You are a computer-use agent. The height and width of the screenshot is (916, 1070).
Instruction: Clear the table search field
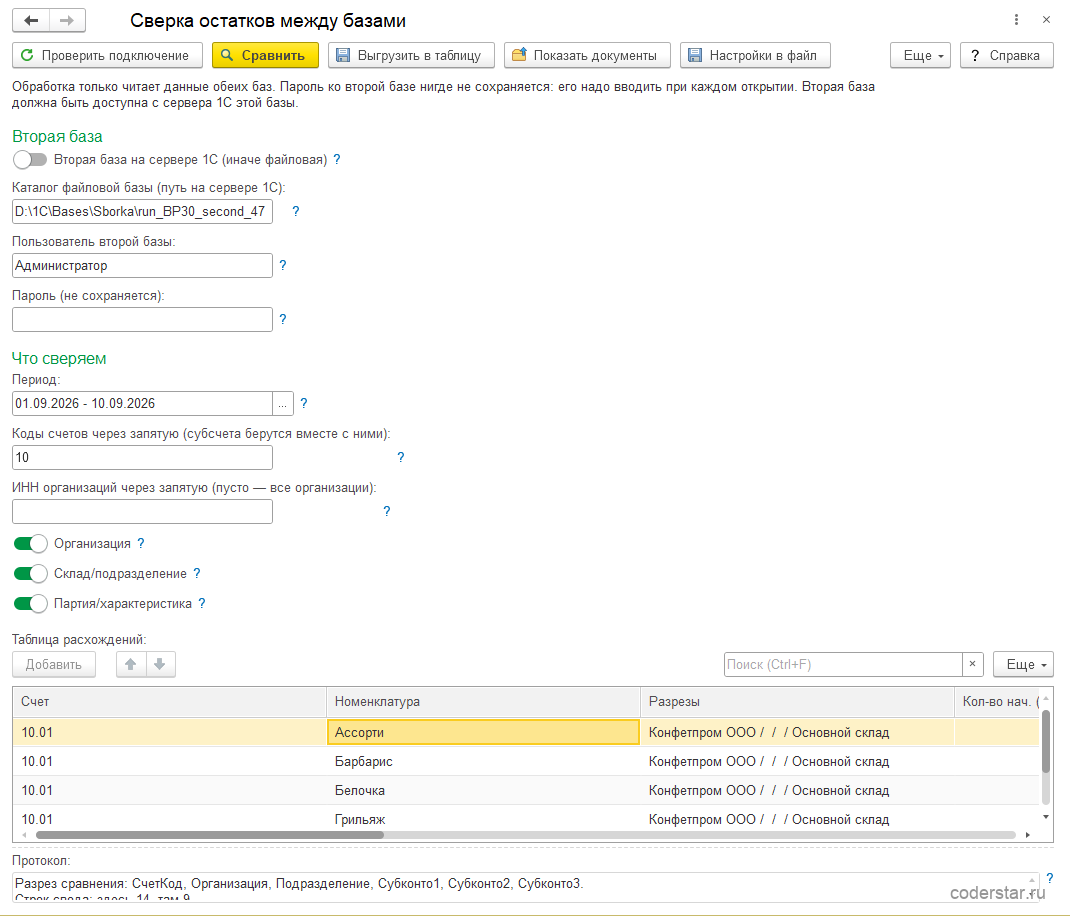972,664
